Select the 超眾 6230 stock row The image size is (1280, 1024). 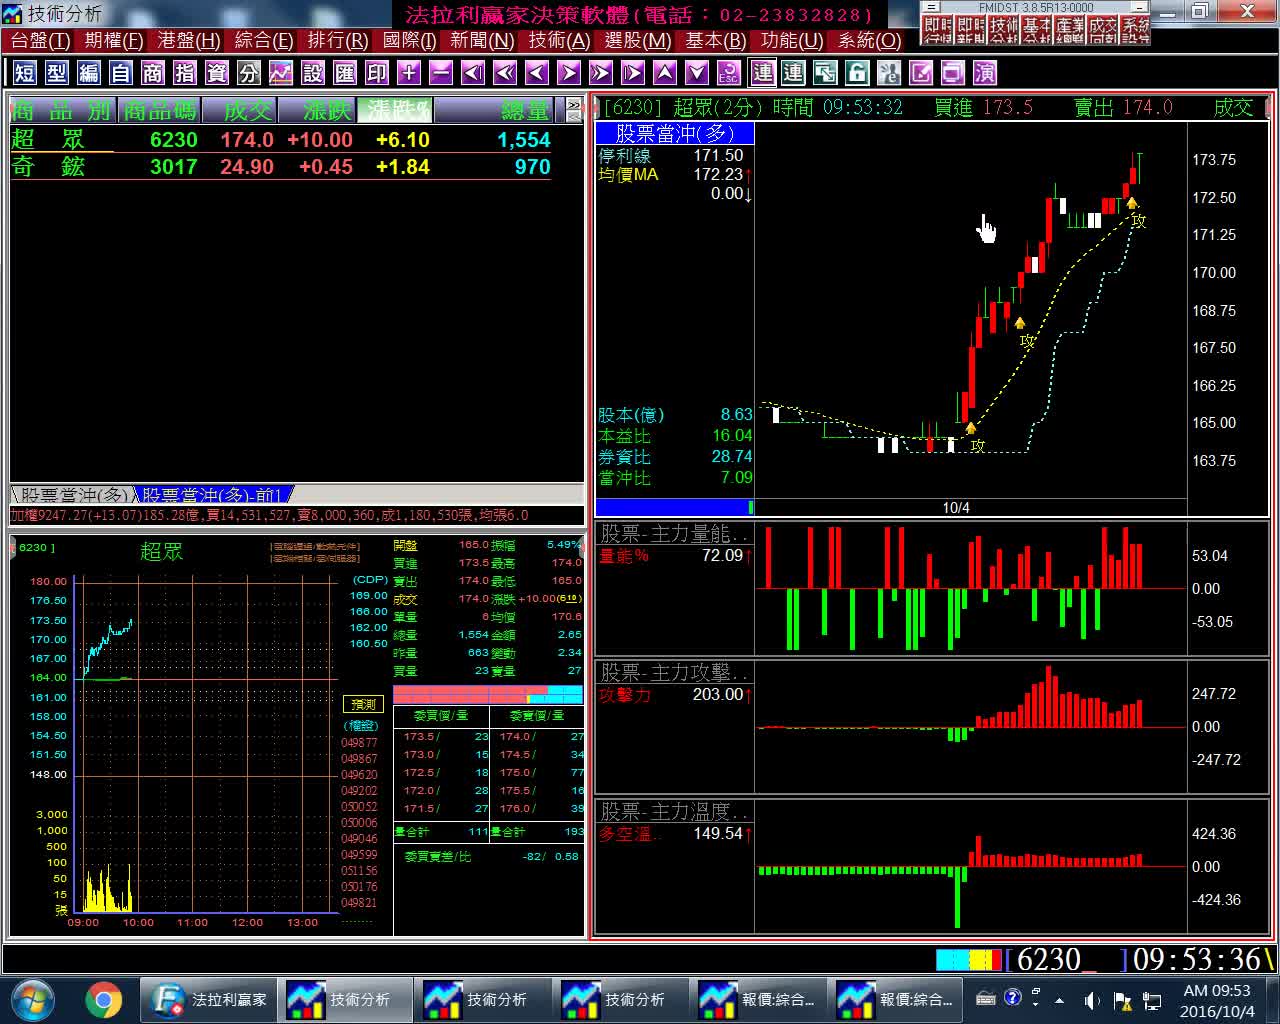point(296,140)
